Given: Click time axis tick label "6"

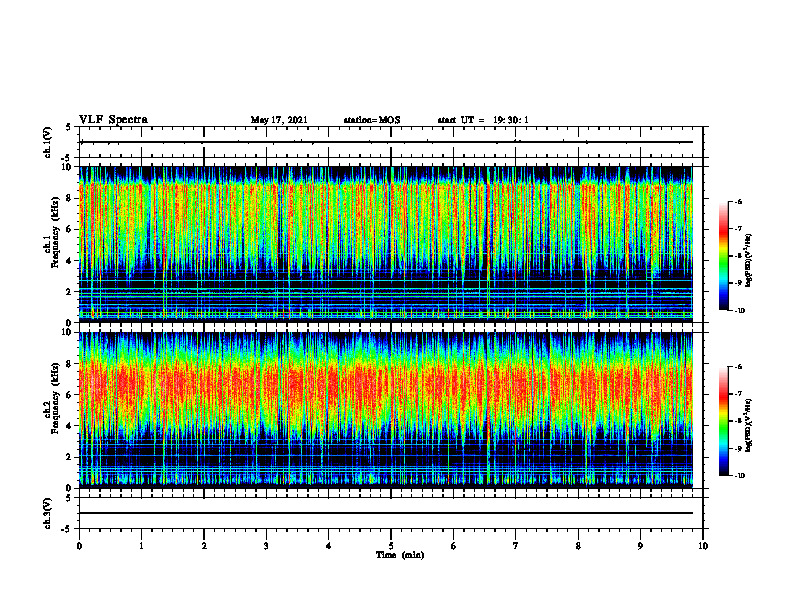Looking at the screenshot, I should click(453, 546).
